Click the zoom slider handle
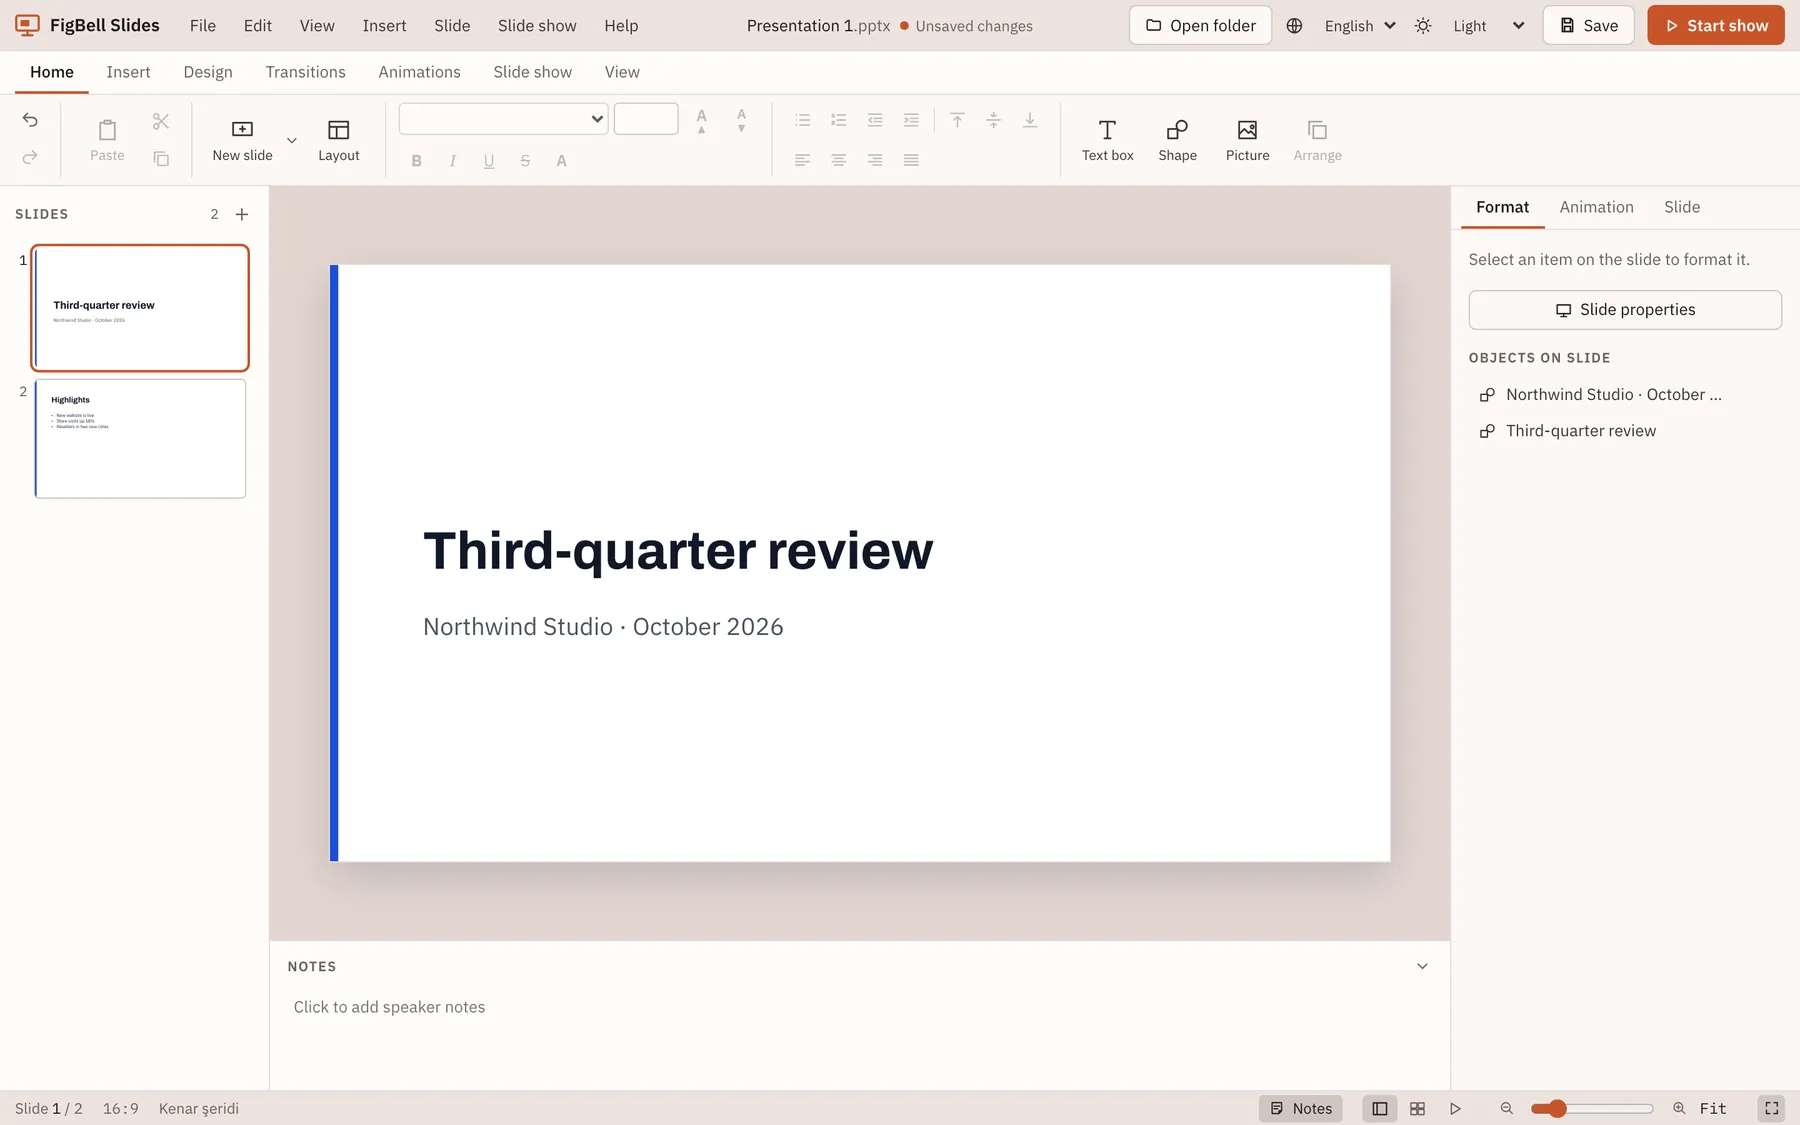The height and width of the screenshot is (1125, 1800). coord(1556,1108)
